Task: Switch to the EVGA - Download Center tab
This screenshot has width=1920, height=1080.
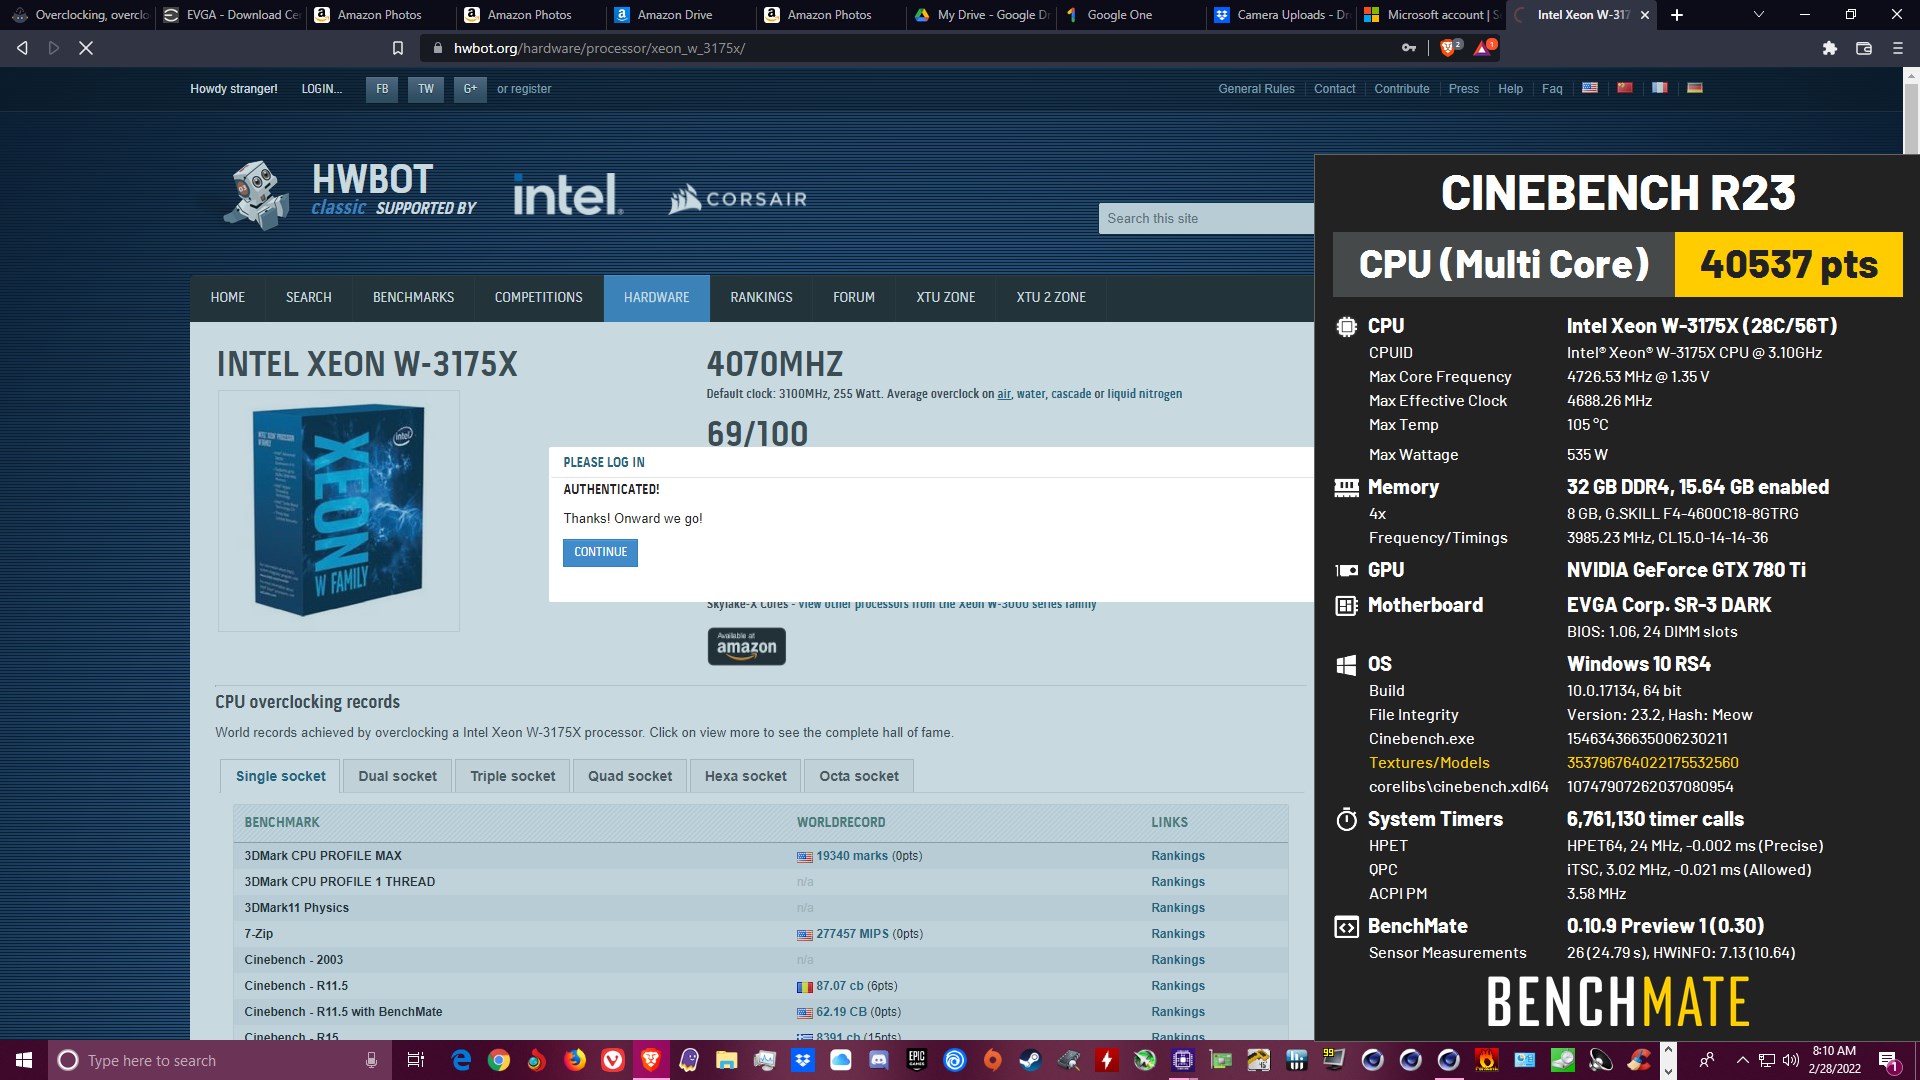Action: point(231,15)
